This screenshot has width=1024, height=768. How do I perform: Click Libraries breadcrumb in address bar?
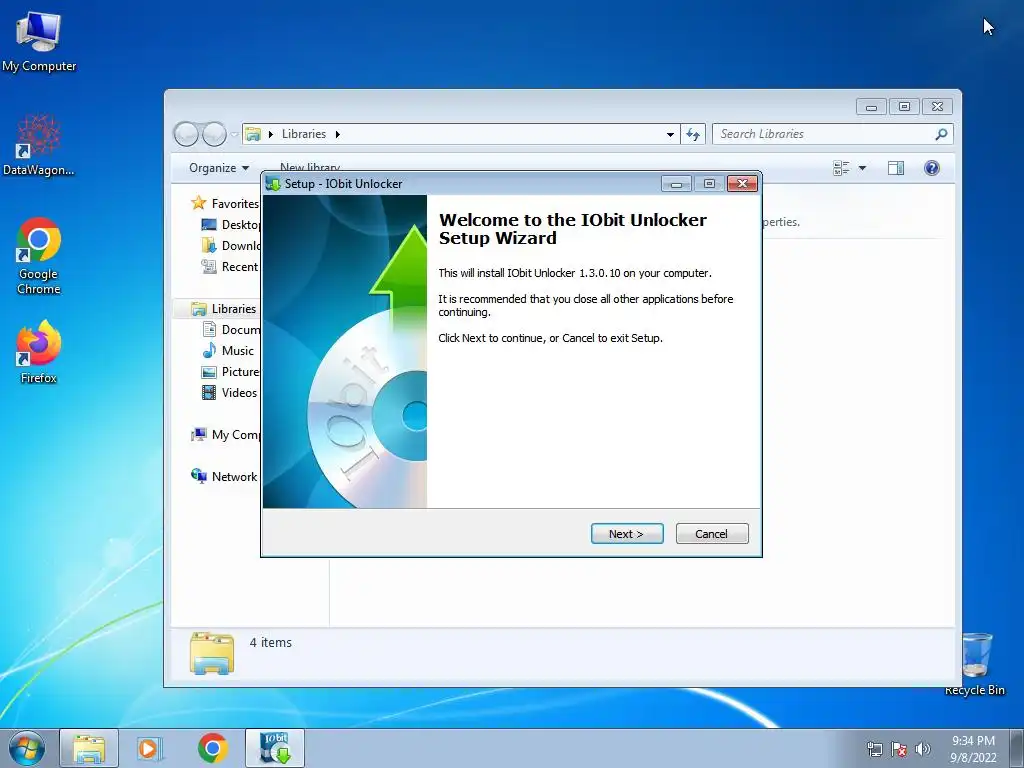pos(304,134)
